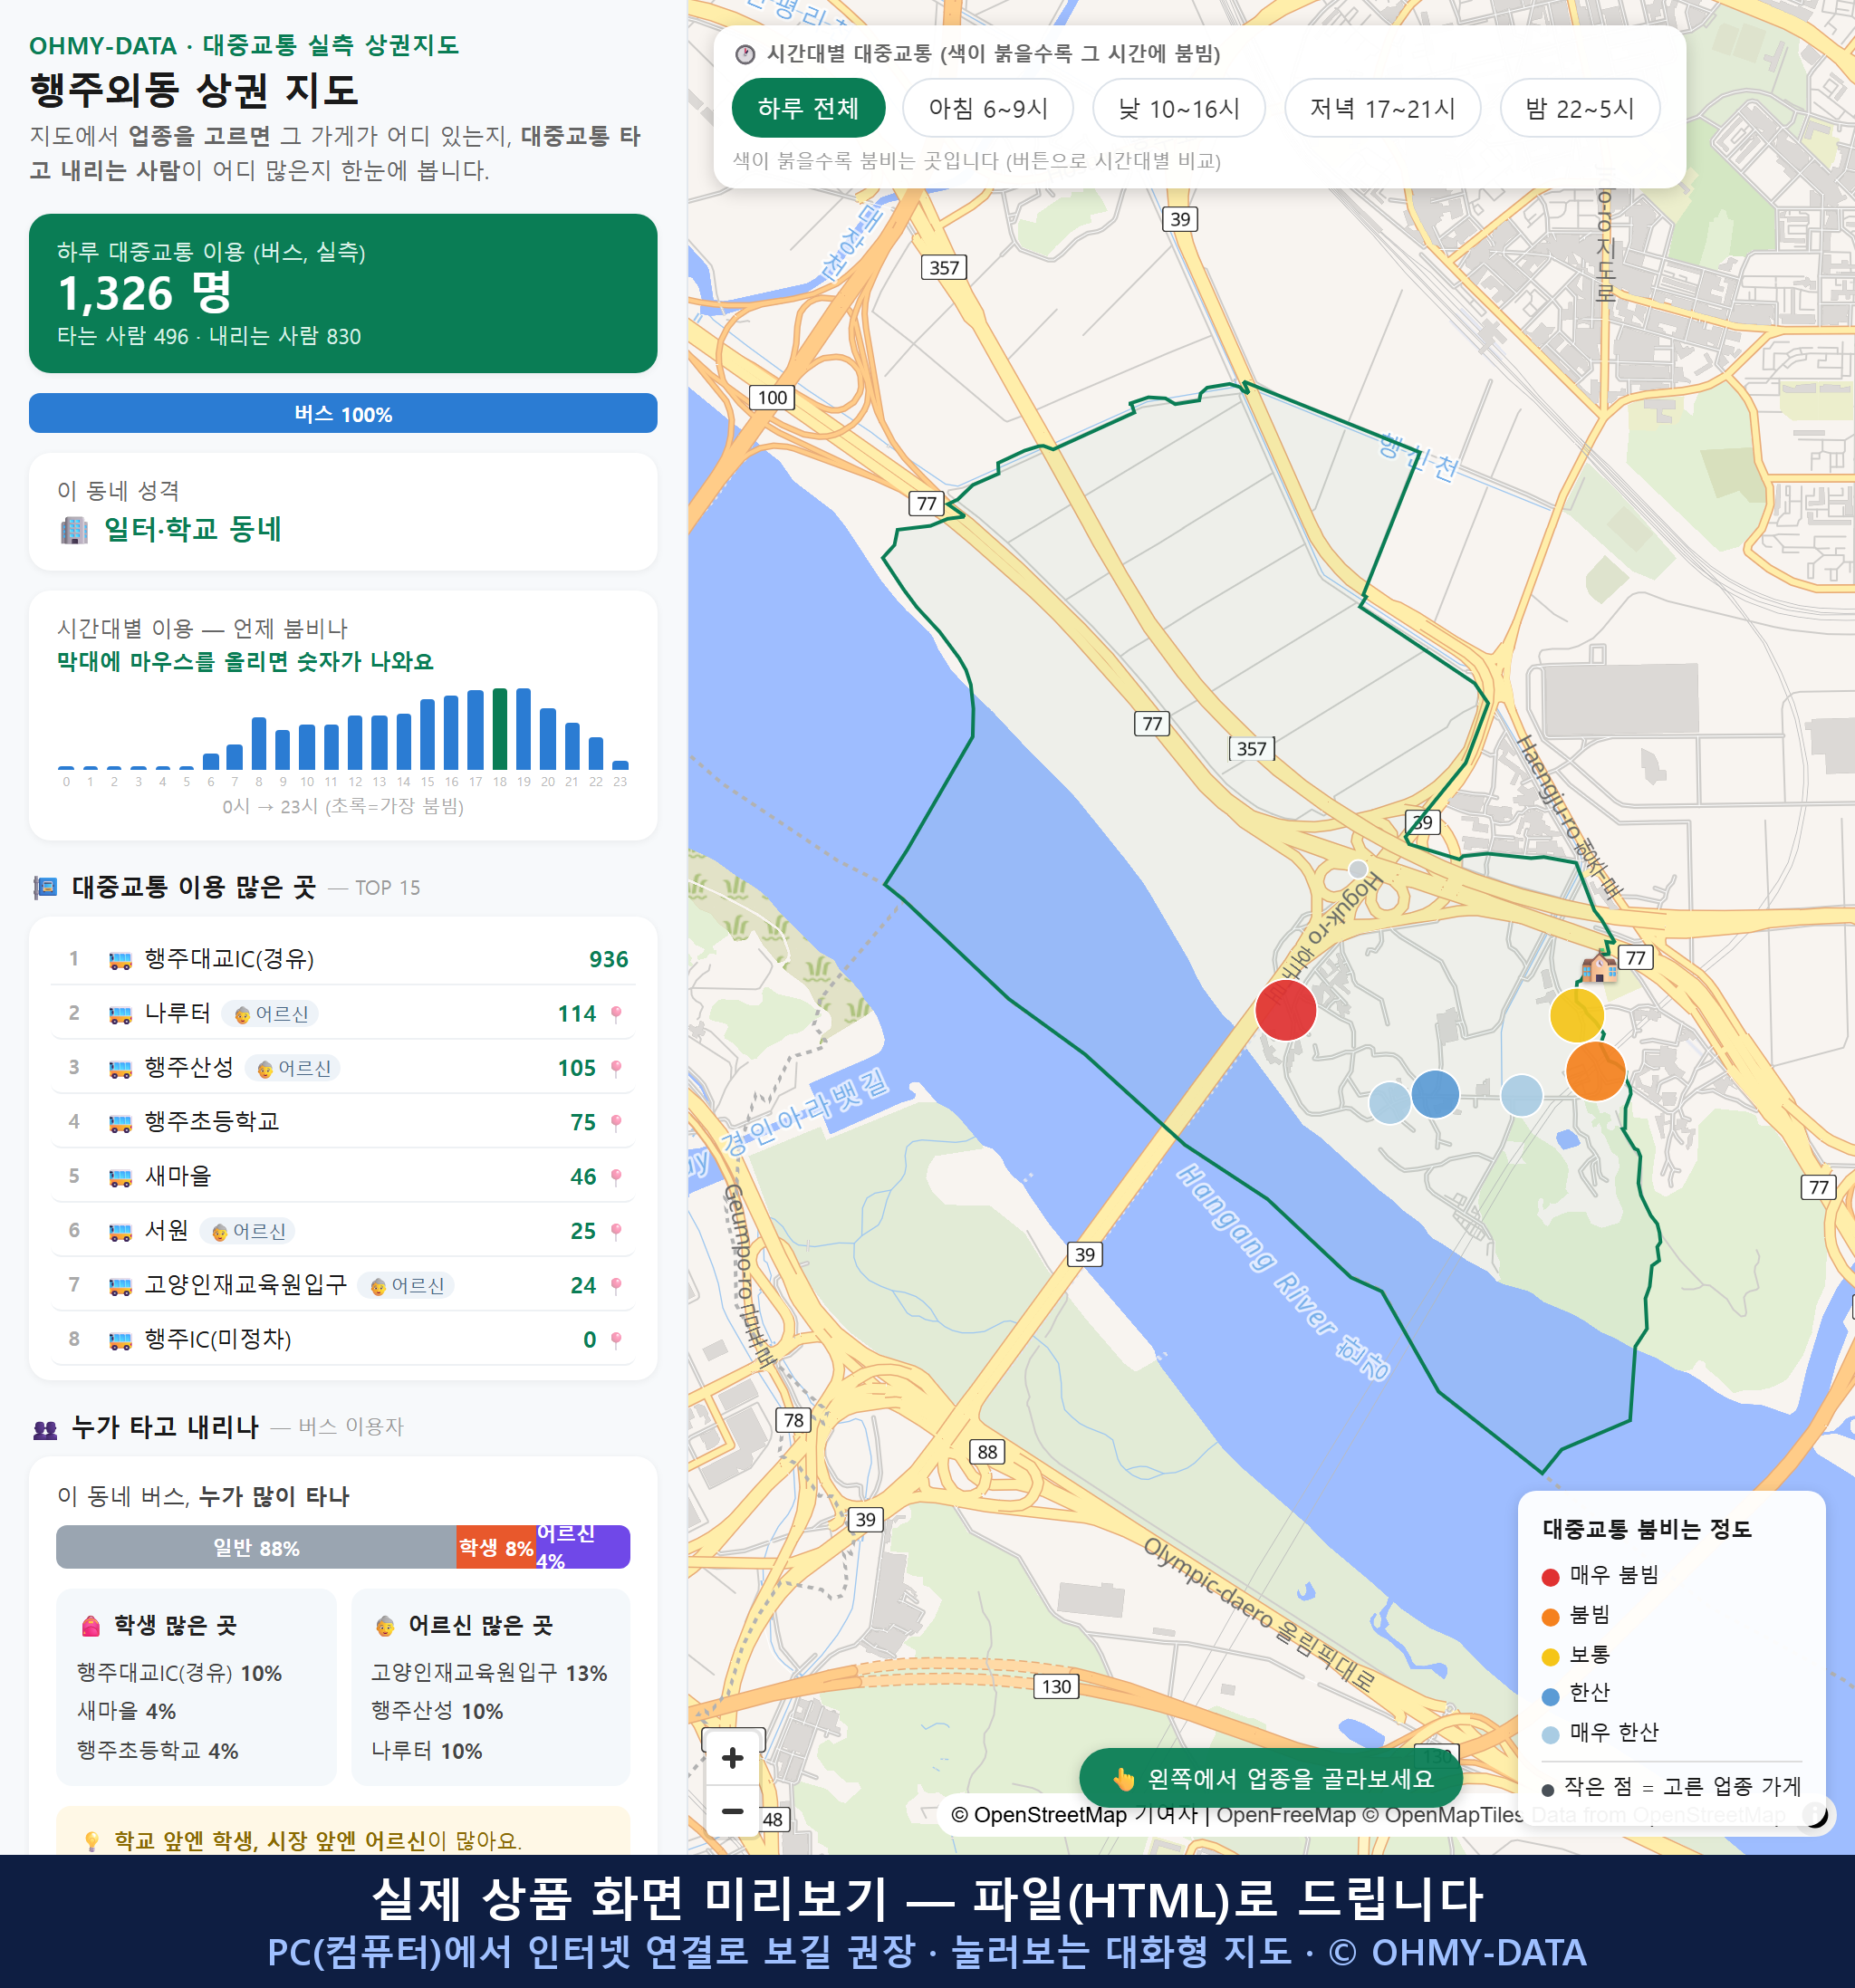Click the map zoom in plus button
The width and height of the screenshot is (1855, 1988).
tap(732, 1757)
